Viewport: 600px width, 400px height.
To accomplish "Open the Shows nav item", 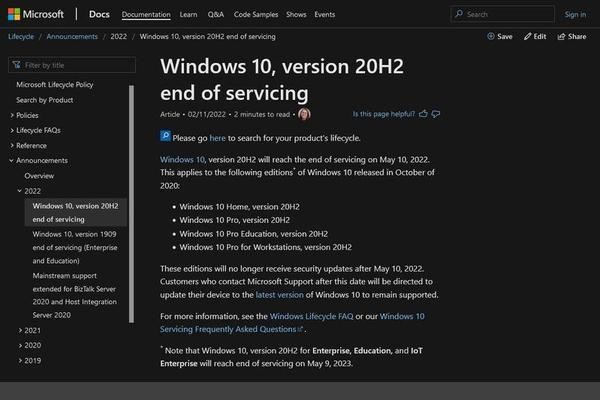I will 296,15.
